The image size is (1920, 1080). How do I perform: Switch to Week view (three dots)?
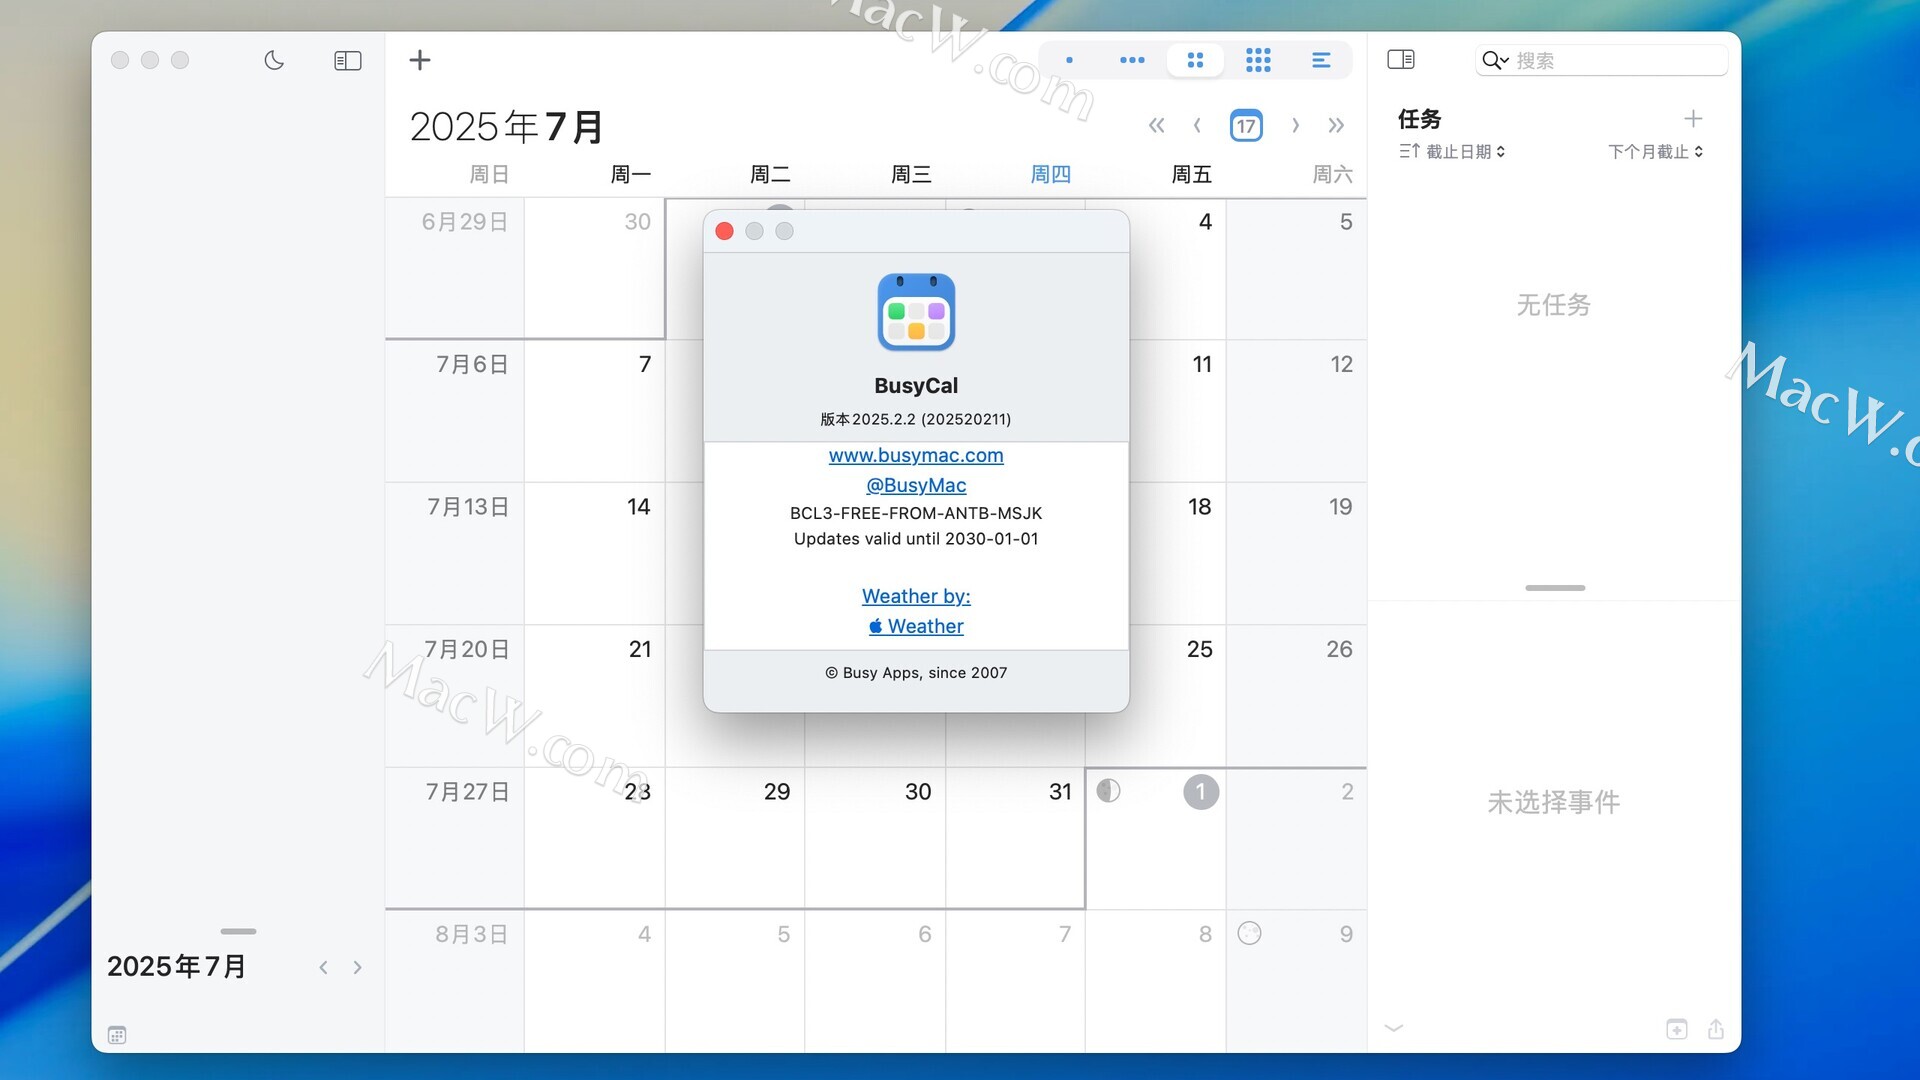point(1132,60)
